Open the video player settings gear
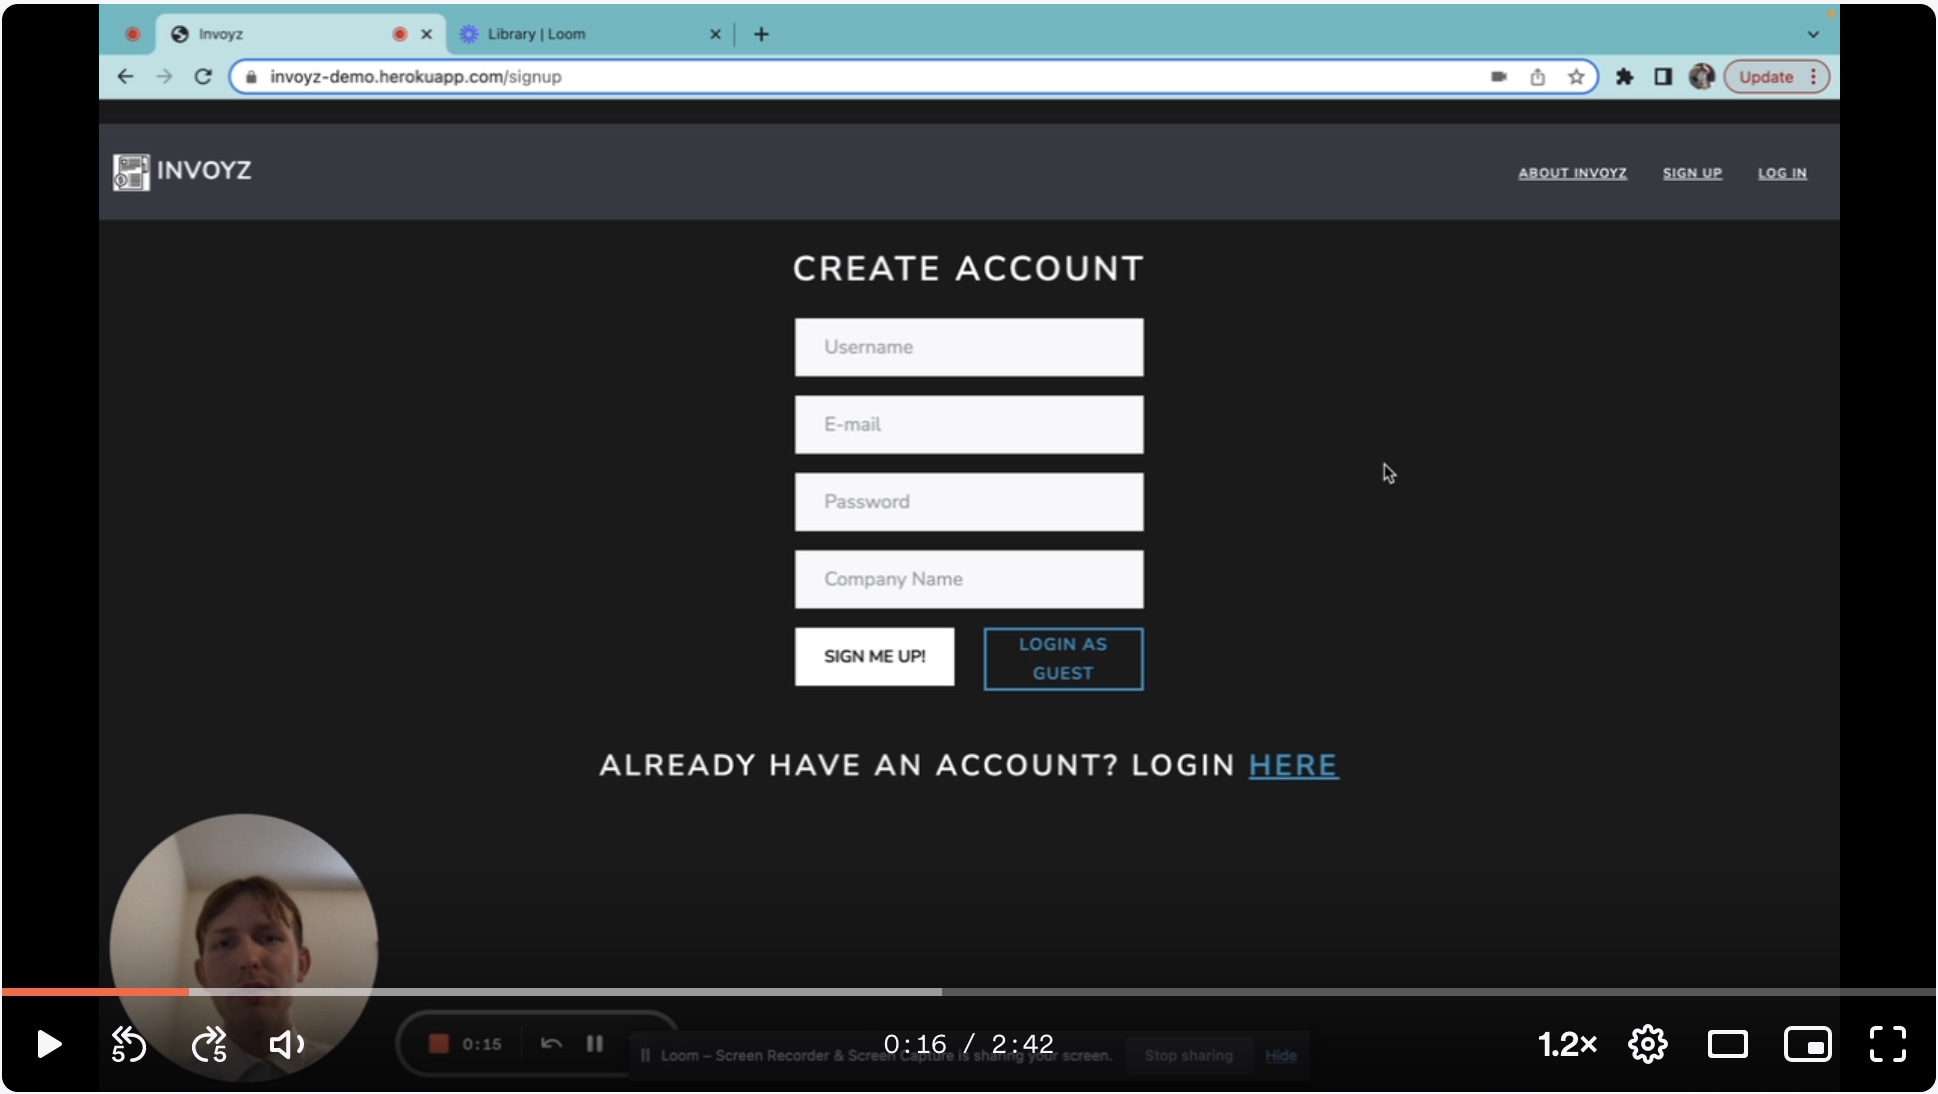1938x1094 pixels. click(x=1646, y=1044)
